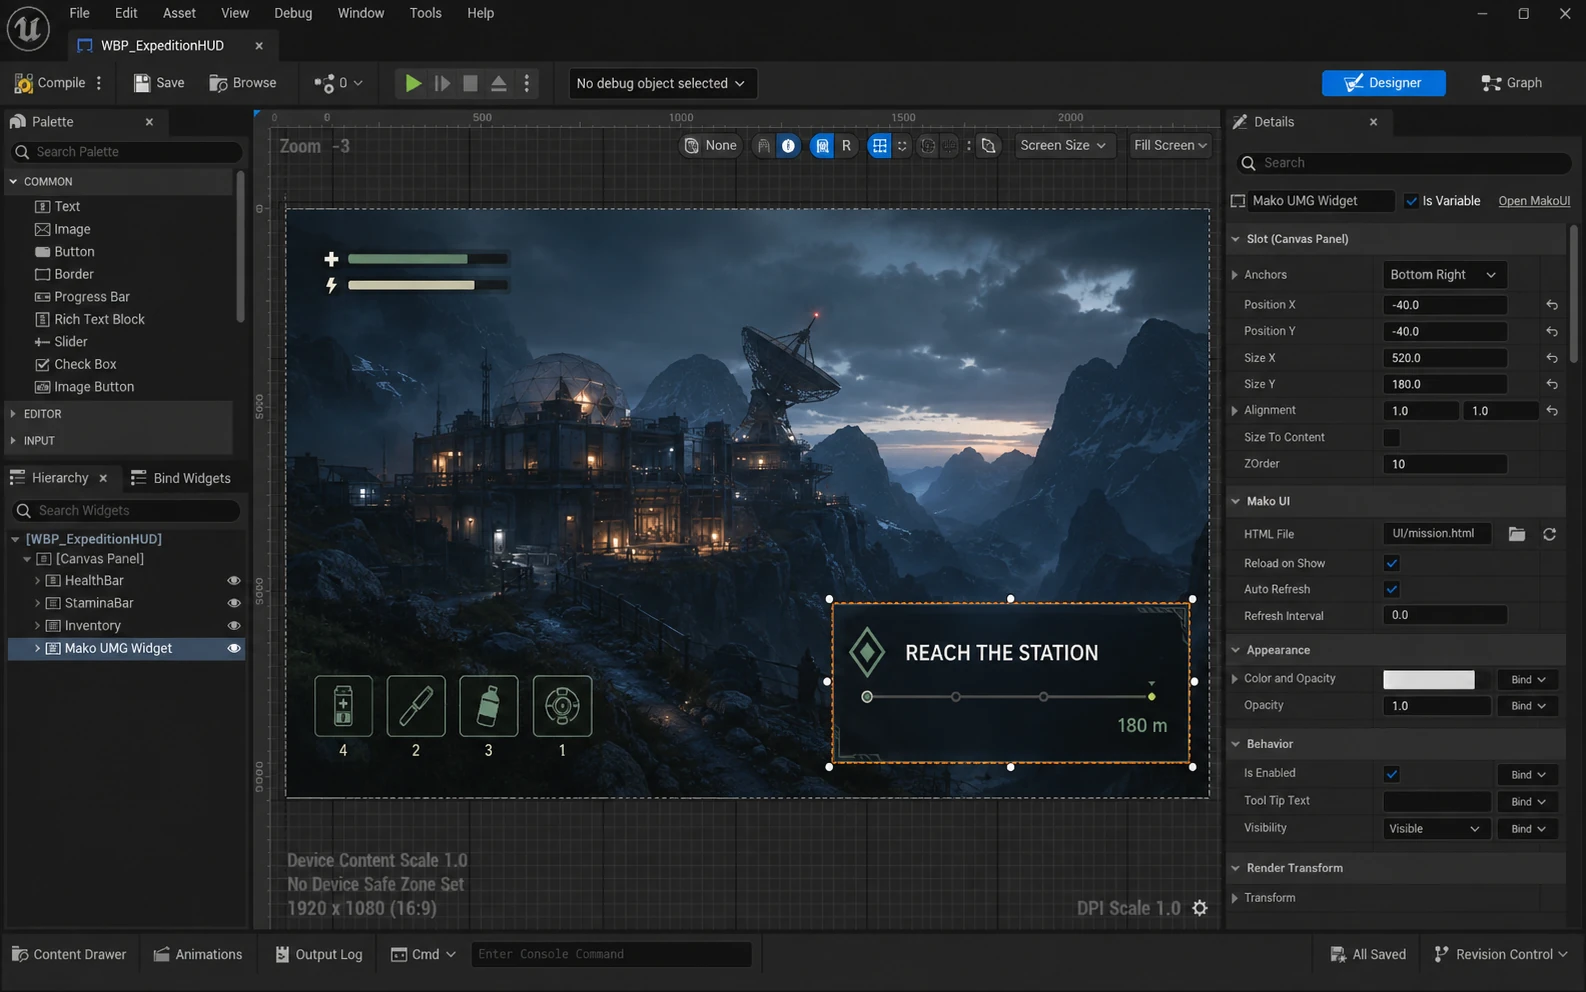Click the R respect locks icon
Viewport: 1586px width, 992px height.
click(846, 146)
